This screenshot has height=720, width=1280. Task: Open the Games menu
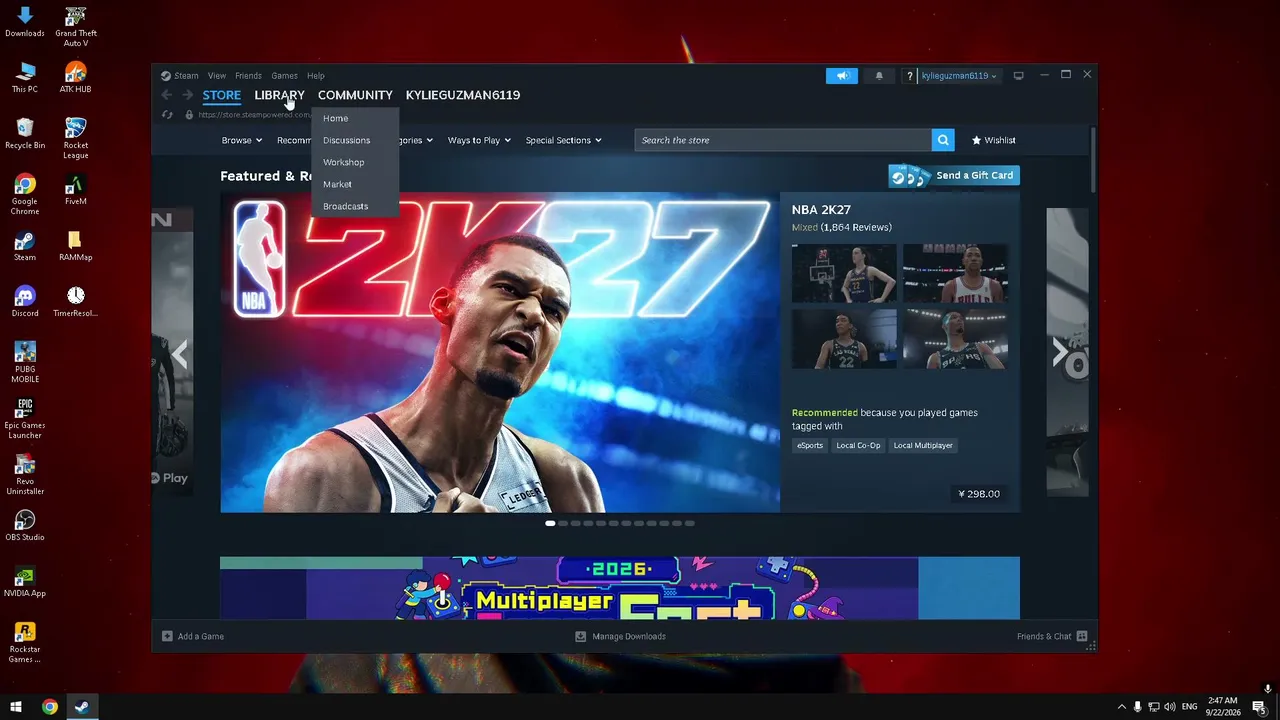pos(284,76)
